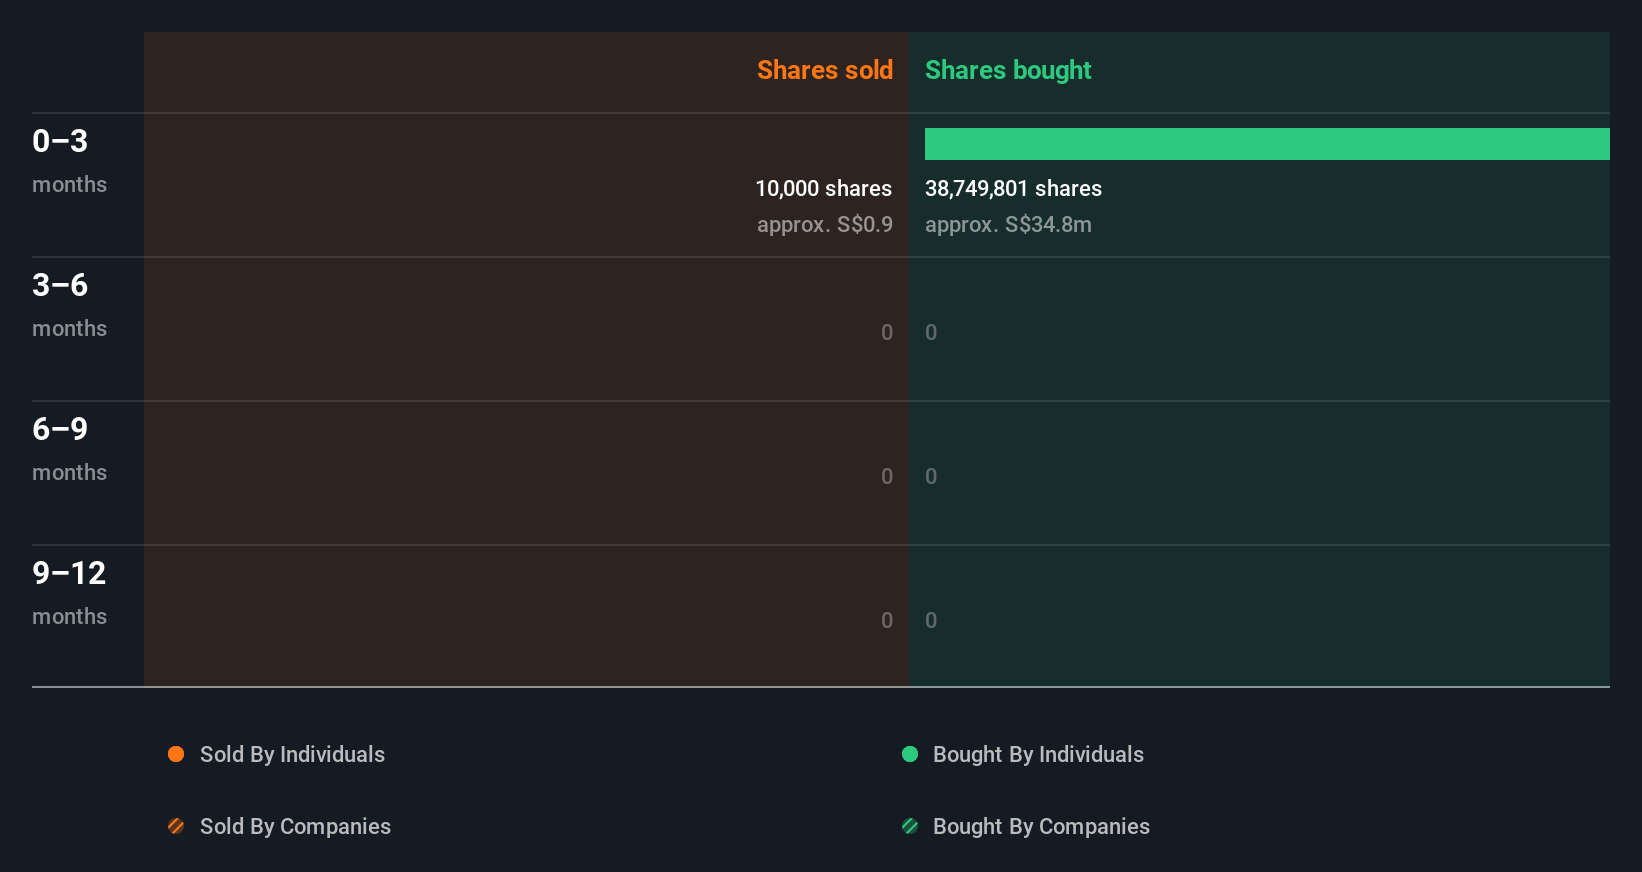Click the striped Sold By Companies icon
The image size is (1642, 872).
click(176, 826)
